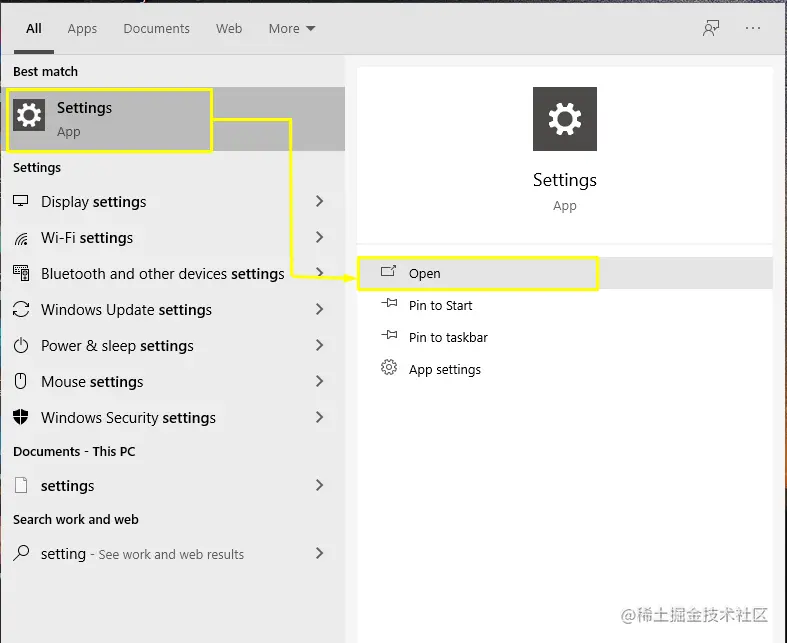Click the Power & sleep power icon
The height and width of the screenshot is (643, 787).
[x=21, y=345]
